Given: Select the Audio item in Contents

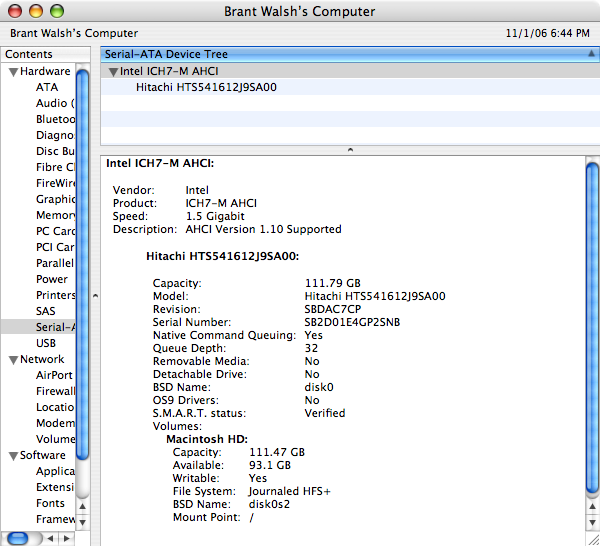Looking at the screenshot, I should [x=55, y=103].
